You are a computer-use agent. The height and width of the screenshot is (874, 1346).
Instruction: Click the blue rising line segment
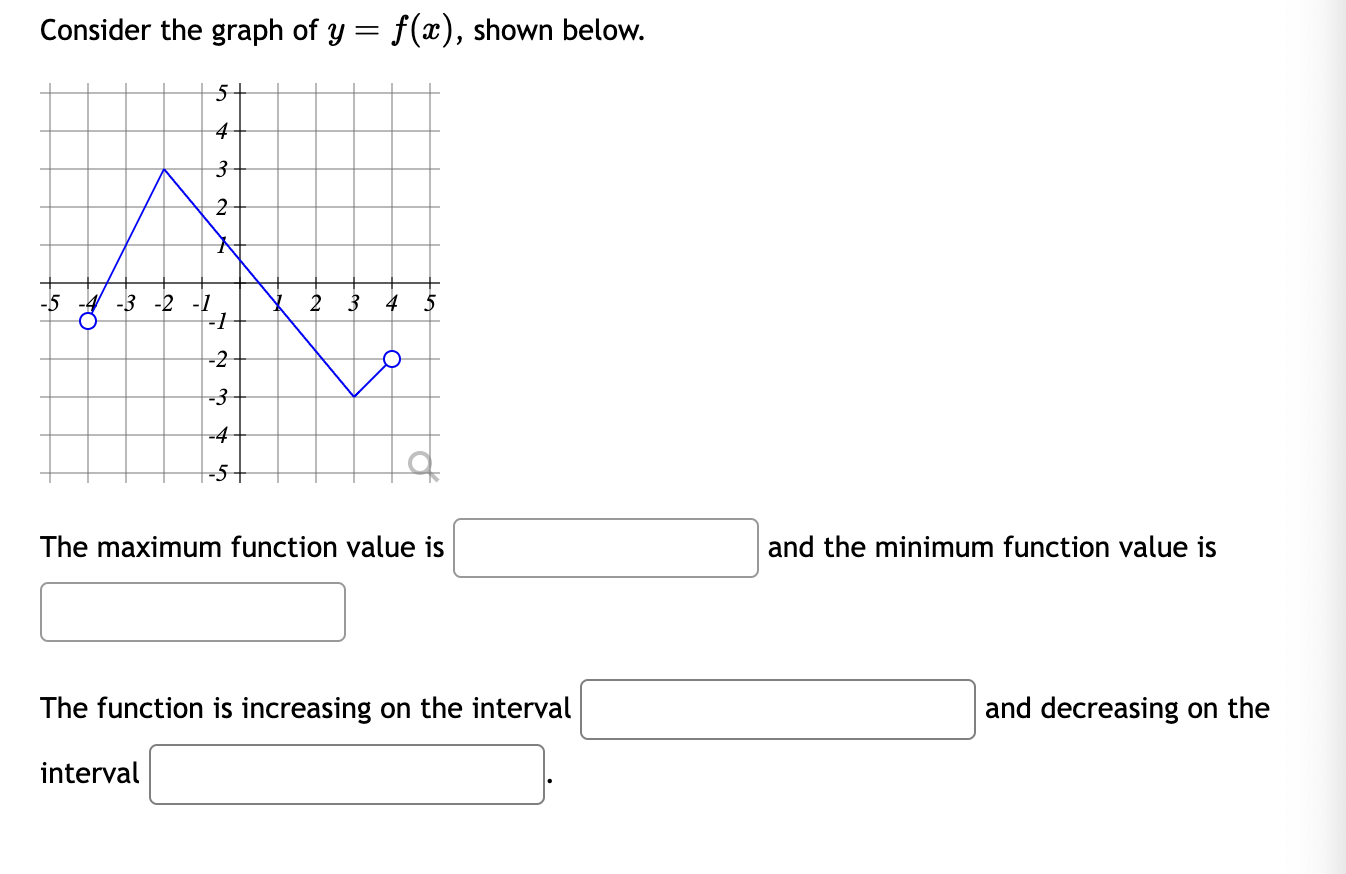click(x=125, y=245)
